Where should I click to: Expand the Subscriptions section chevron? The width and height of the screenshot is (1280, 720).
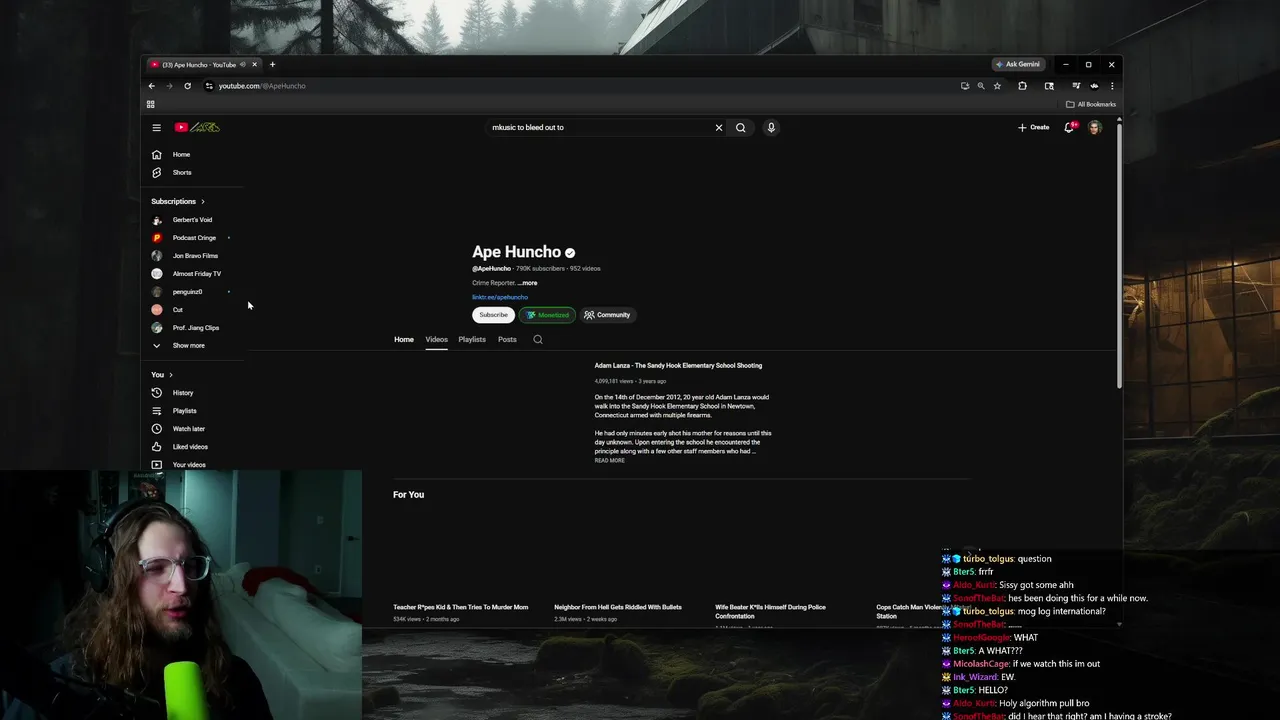(x=203, y=202)
